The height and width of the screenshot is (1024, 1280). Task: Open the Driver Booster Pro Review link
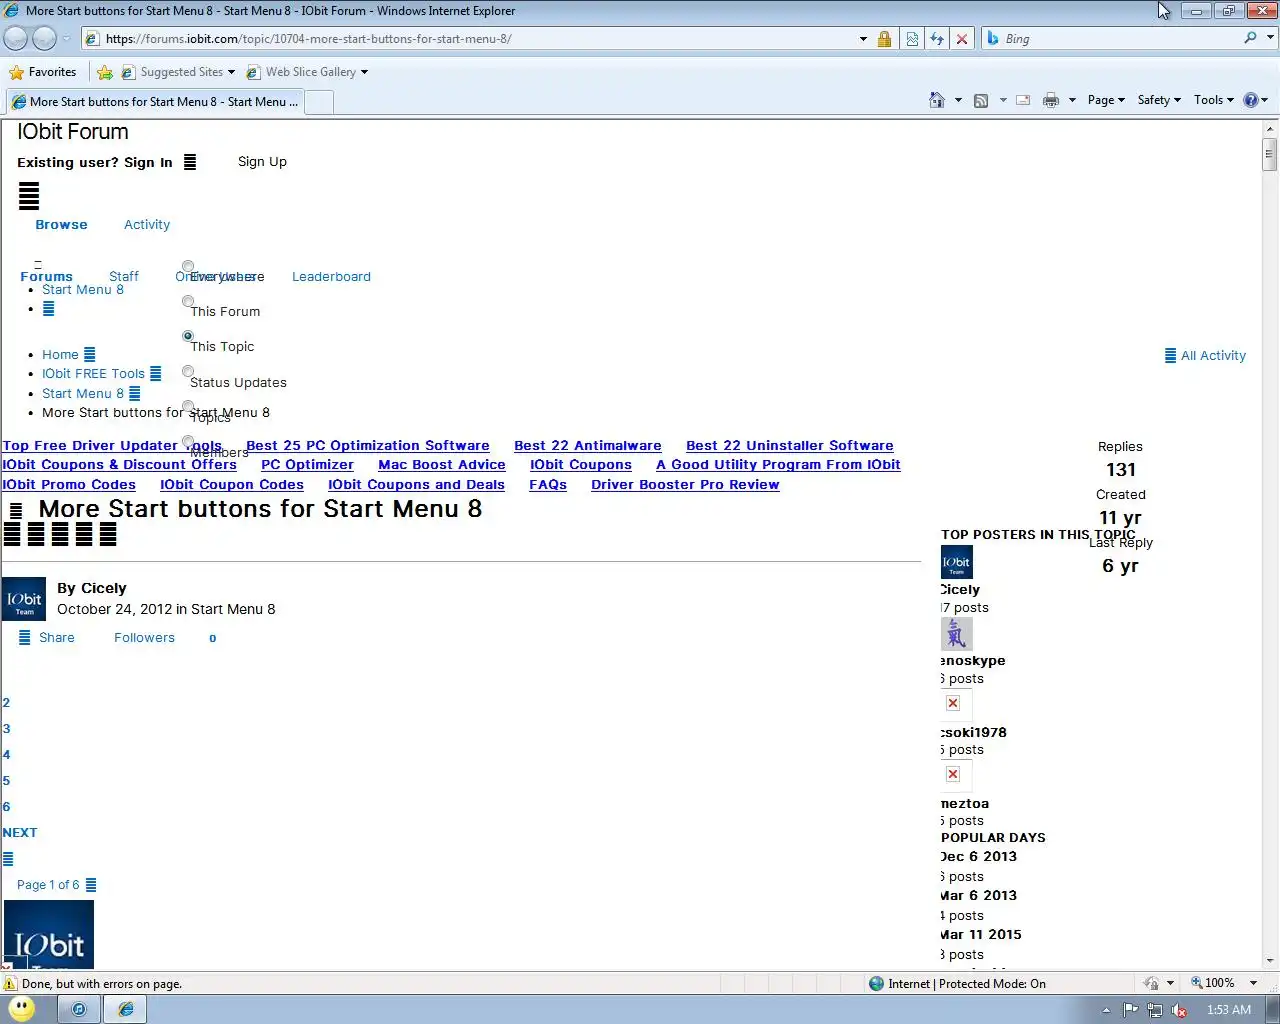[x=685, y=484]
